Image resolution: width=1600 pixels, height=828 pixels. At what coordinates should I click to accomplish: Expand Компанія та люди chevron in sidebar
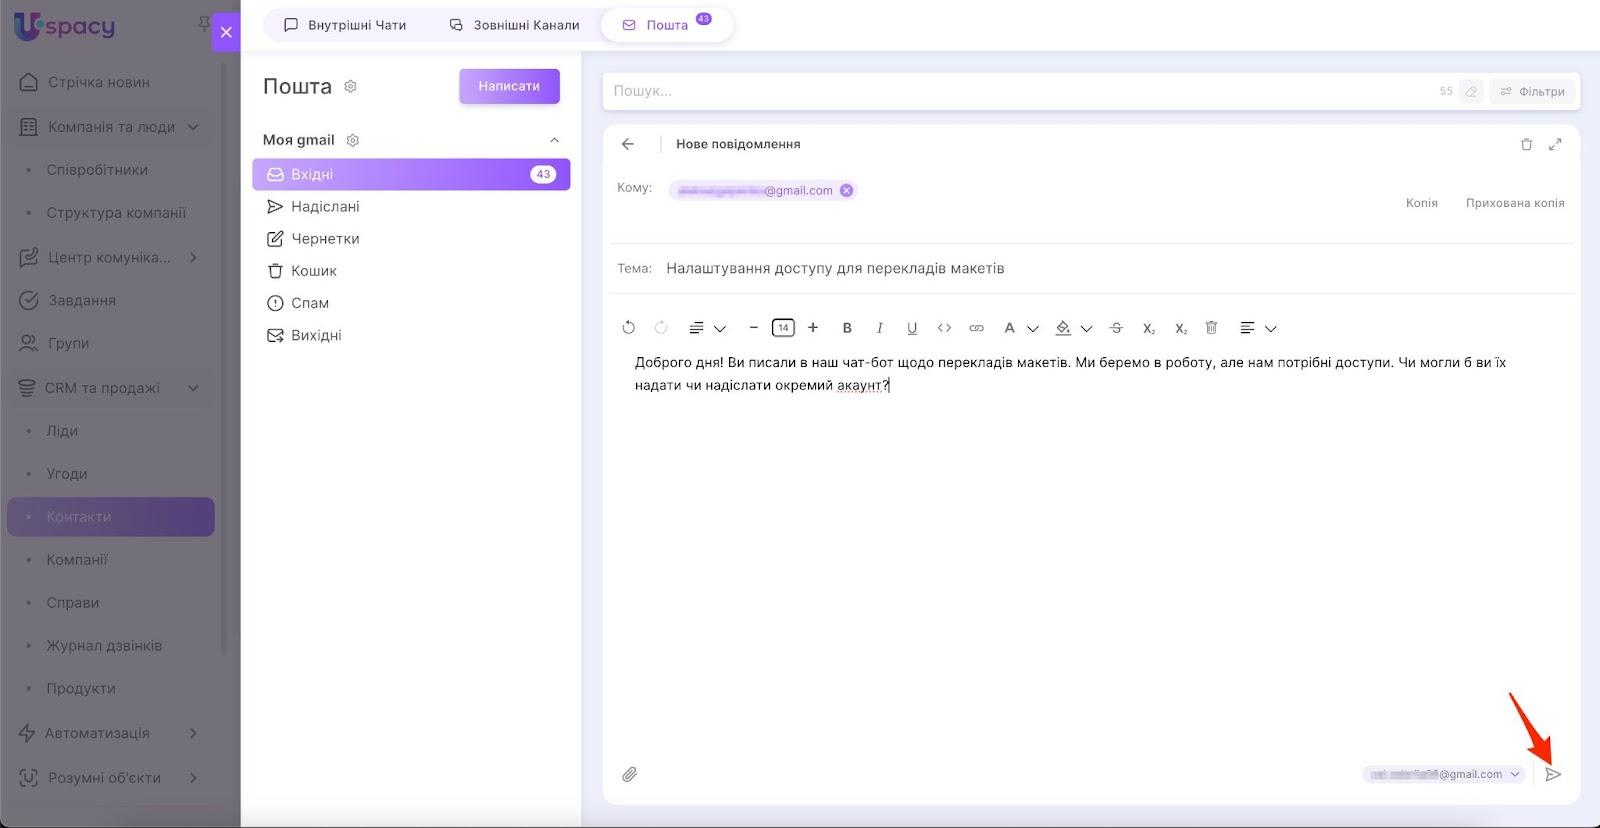pyautogui.click(x=193, y=127)
